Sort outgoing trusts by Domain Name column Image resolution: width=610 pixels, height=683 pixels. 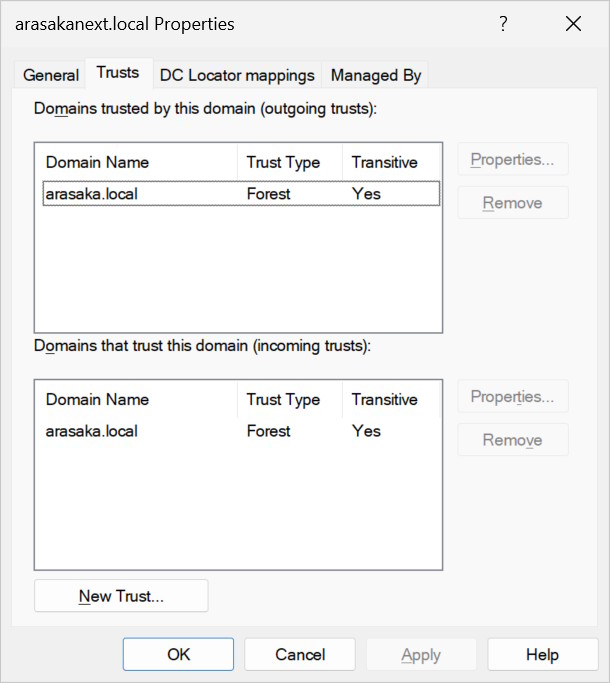pyautogui.click(x=97, y=162)
